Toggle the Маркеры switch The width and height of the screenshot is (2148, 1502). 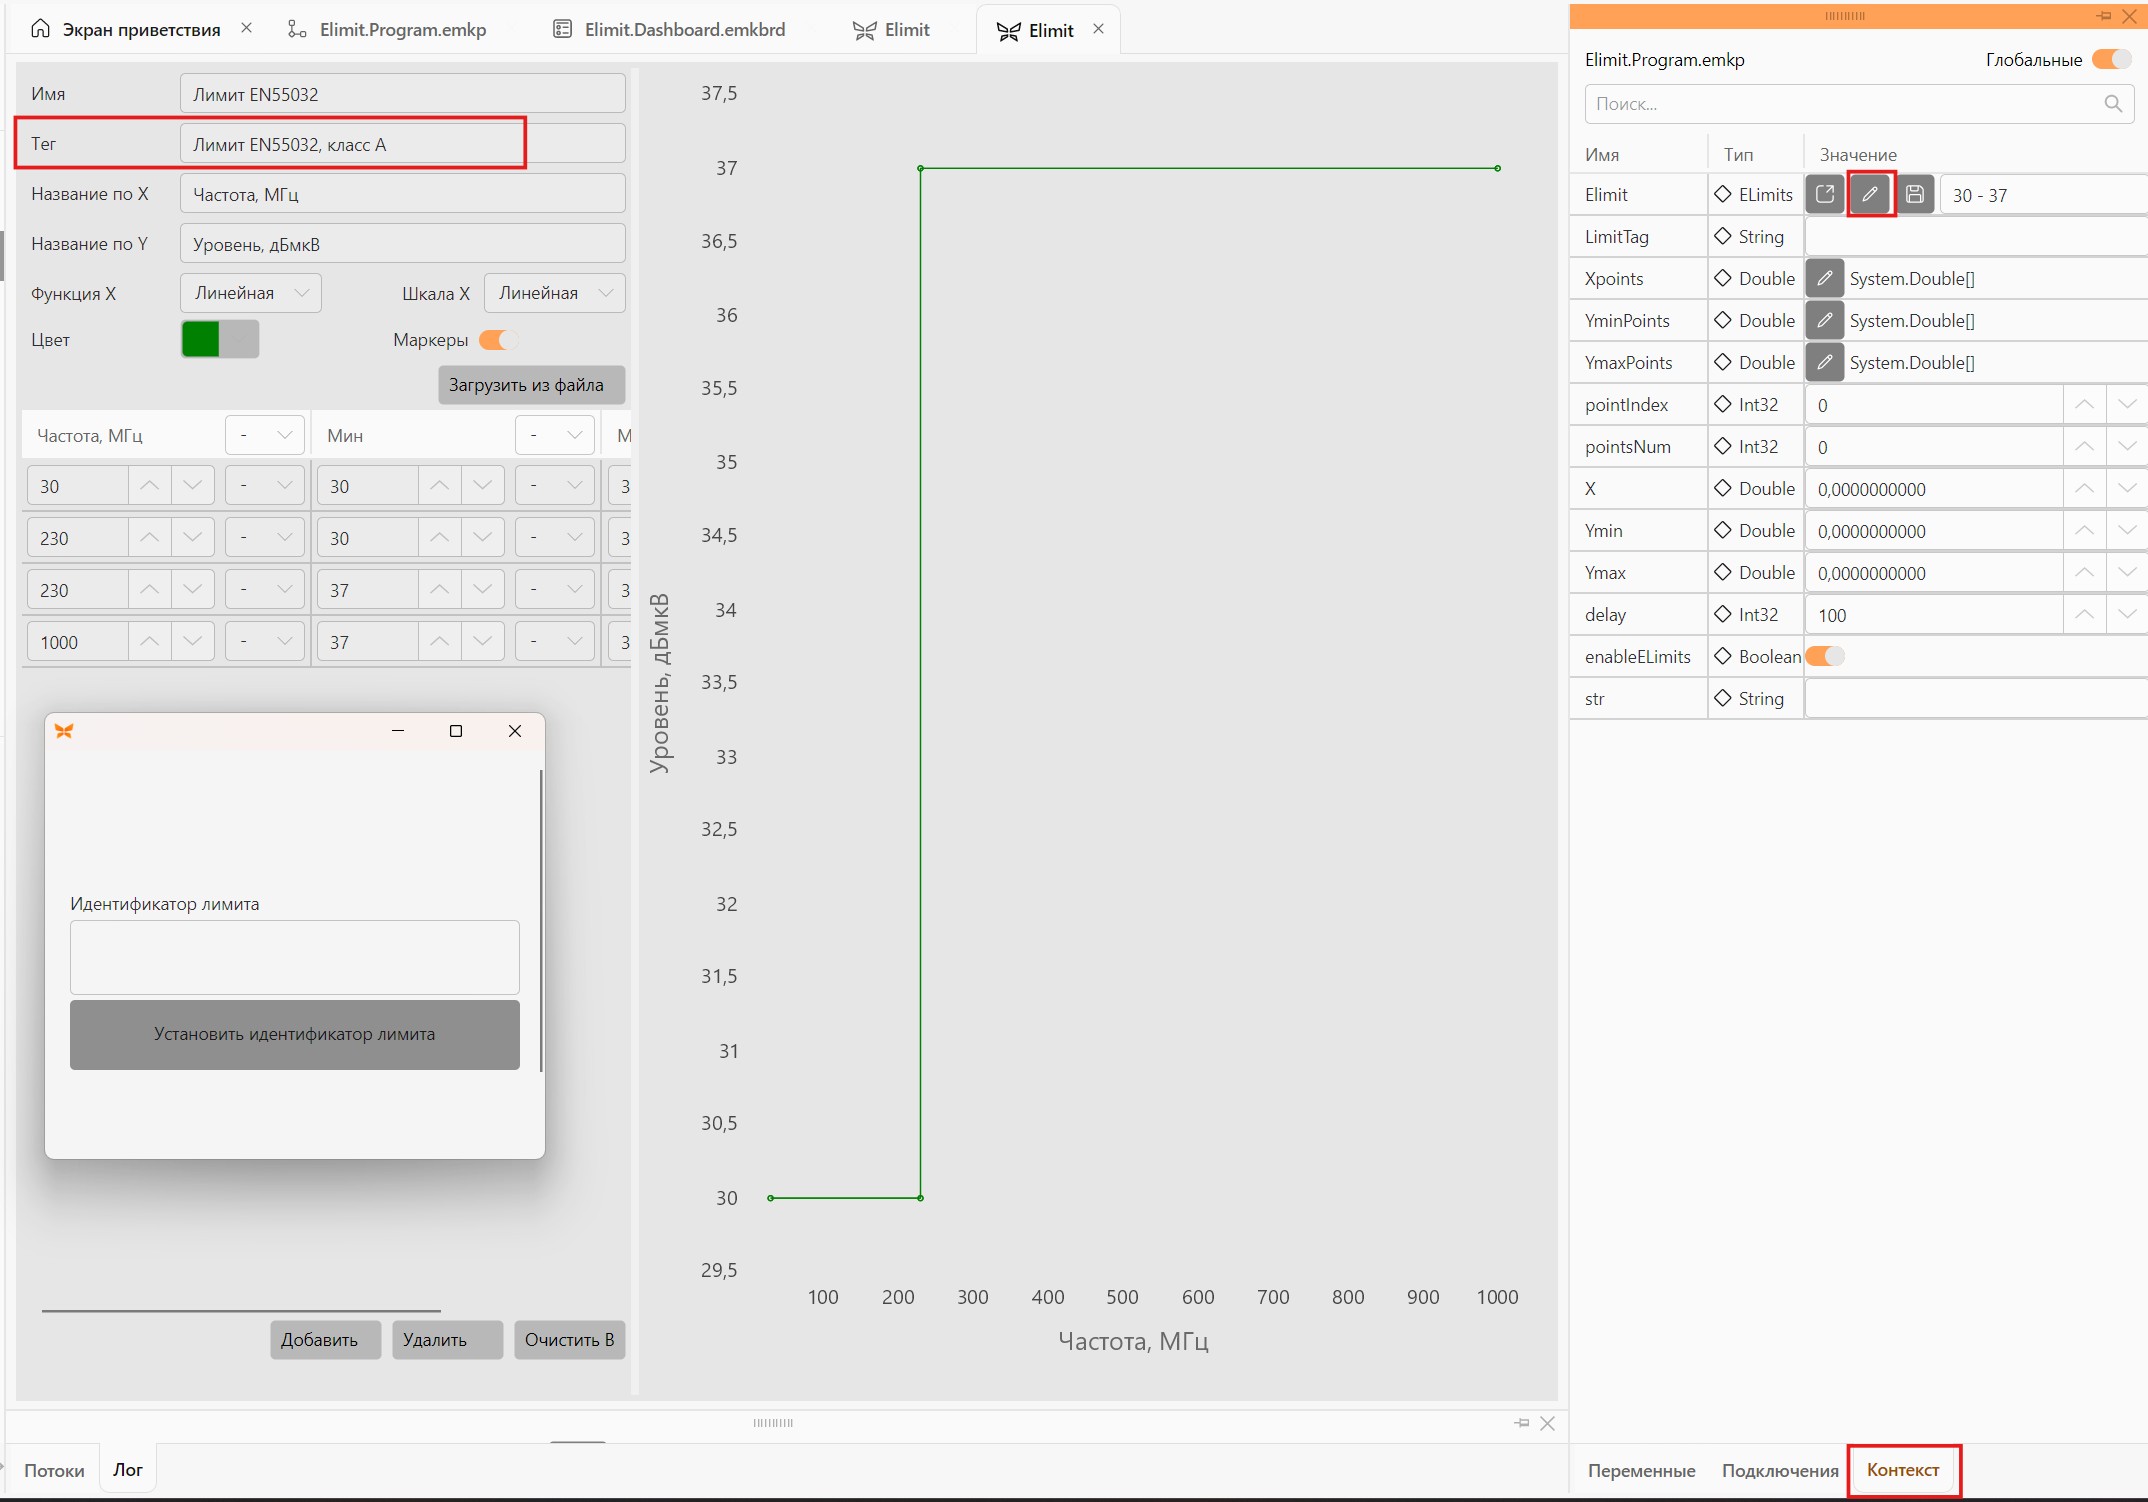pos(497,340)
